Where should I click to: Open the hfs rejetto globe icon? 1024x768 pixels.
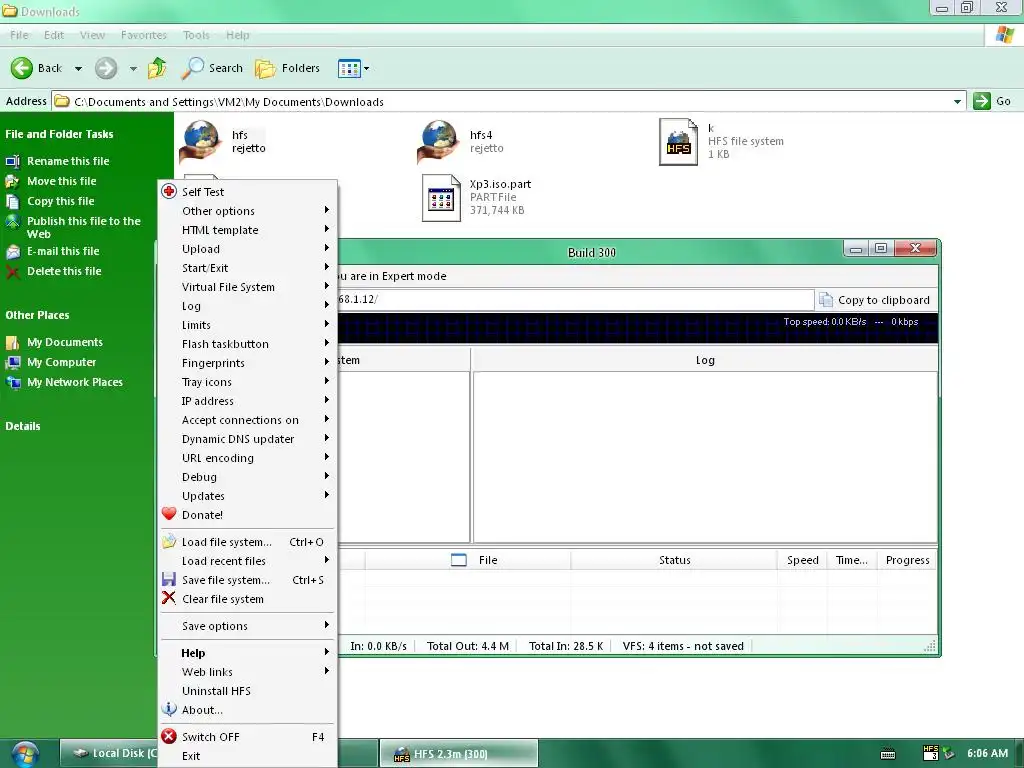pos(200,140)
